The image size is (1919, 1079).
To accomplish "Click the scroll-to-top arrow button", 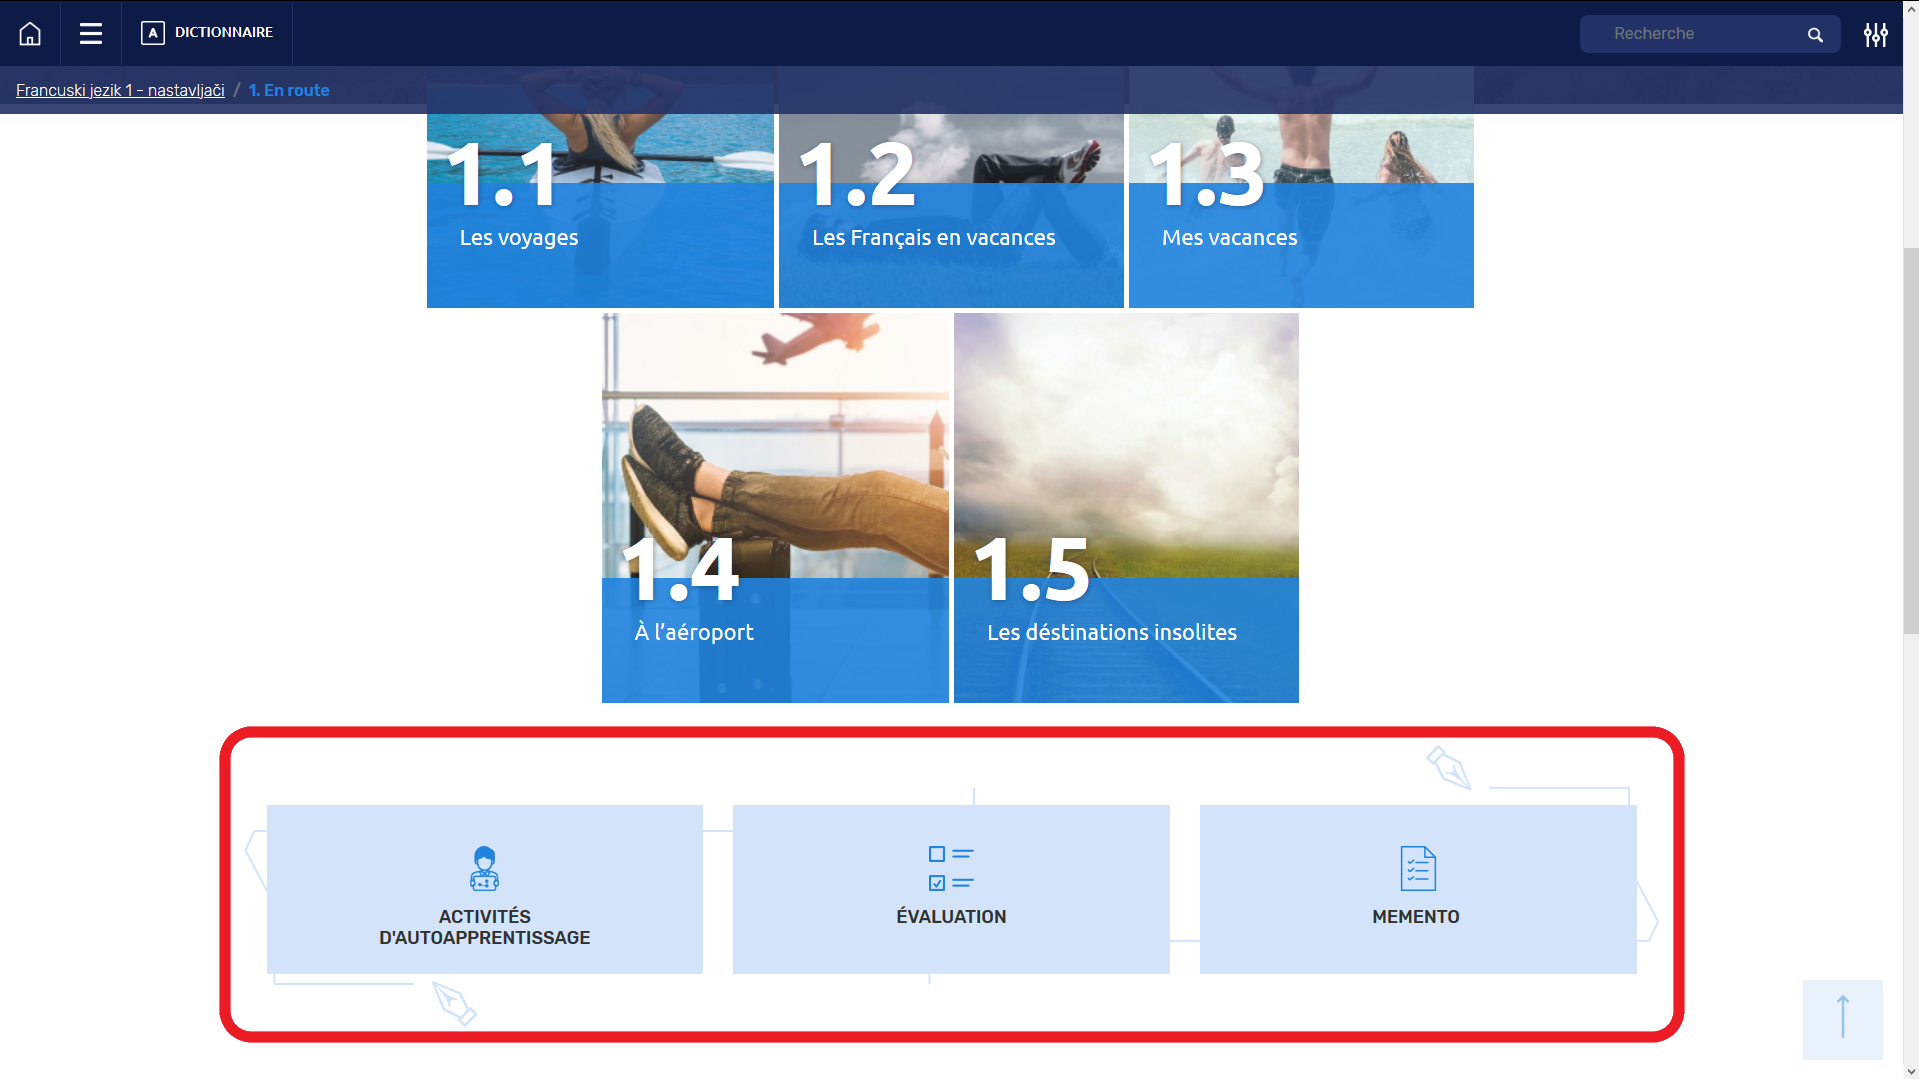I will 1842,1018.
